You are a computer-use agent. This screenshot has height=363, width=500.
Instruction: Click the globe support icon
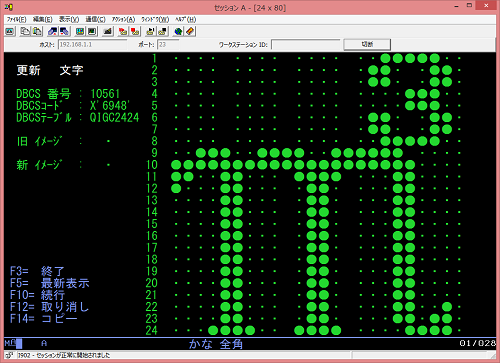[x=178, y=32]
